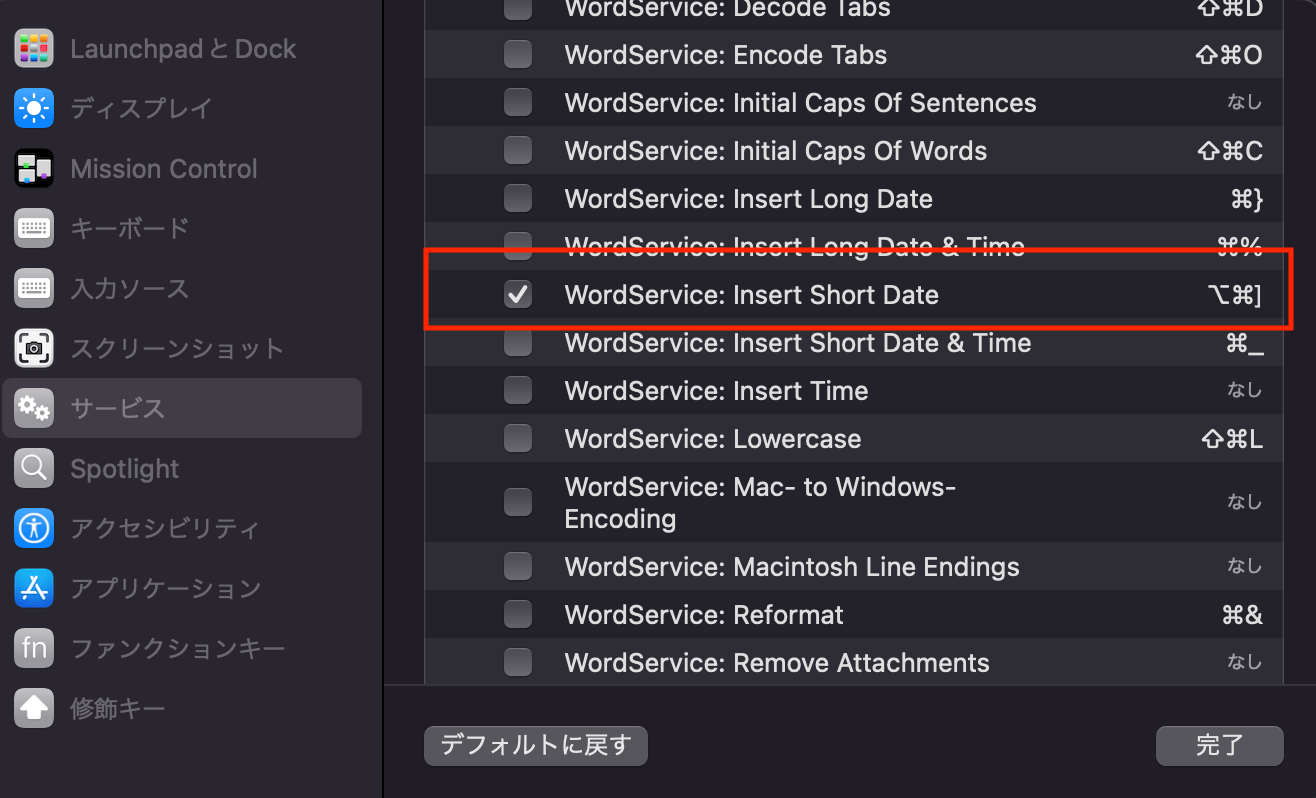Switch to 入力ソース sidebar category

coord(129,288)
